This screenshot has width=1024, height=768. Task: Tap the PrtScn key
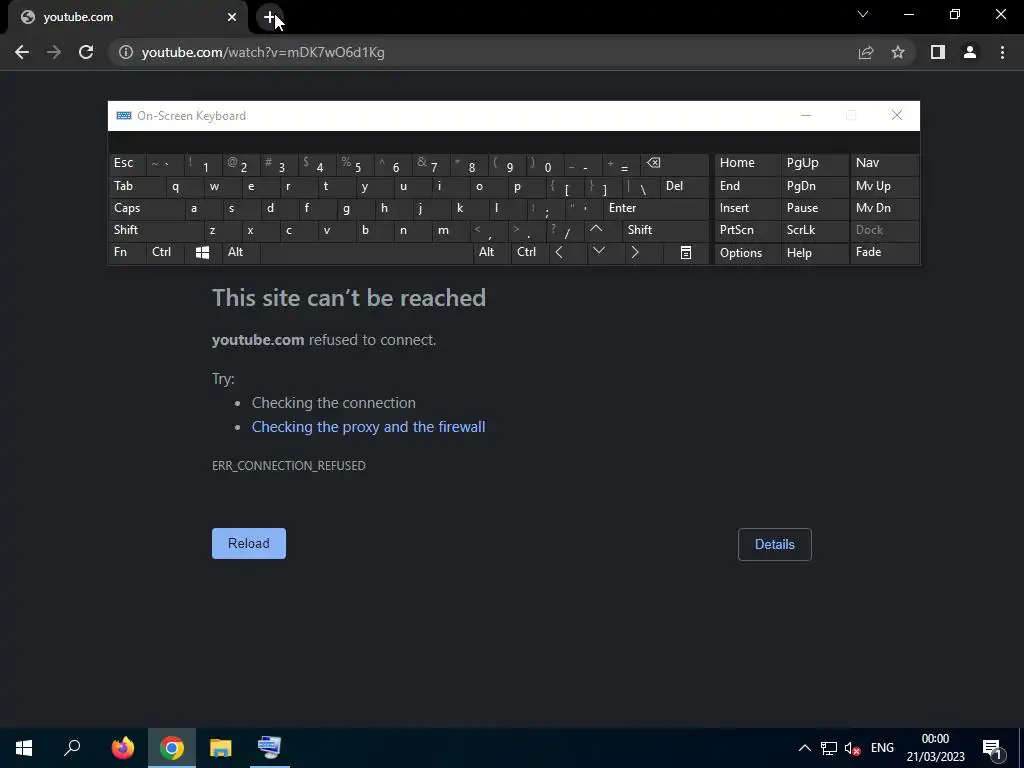point(747,230)
